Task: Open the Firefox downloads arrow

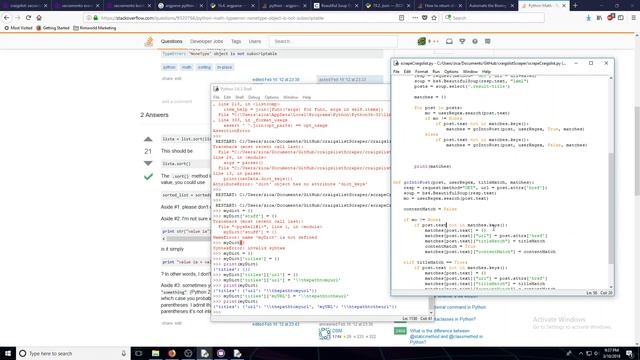Action: (588, 18)
